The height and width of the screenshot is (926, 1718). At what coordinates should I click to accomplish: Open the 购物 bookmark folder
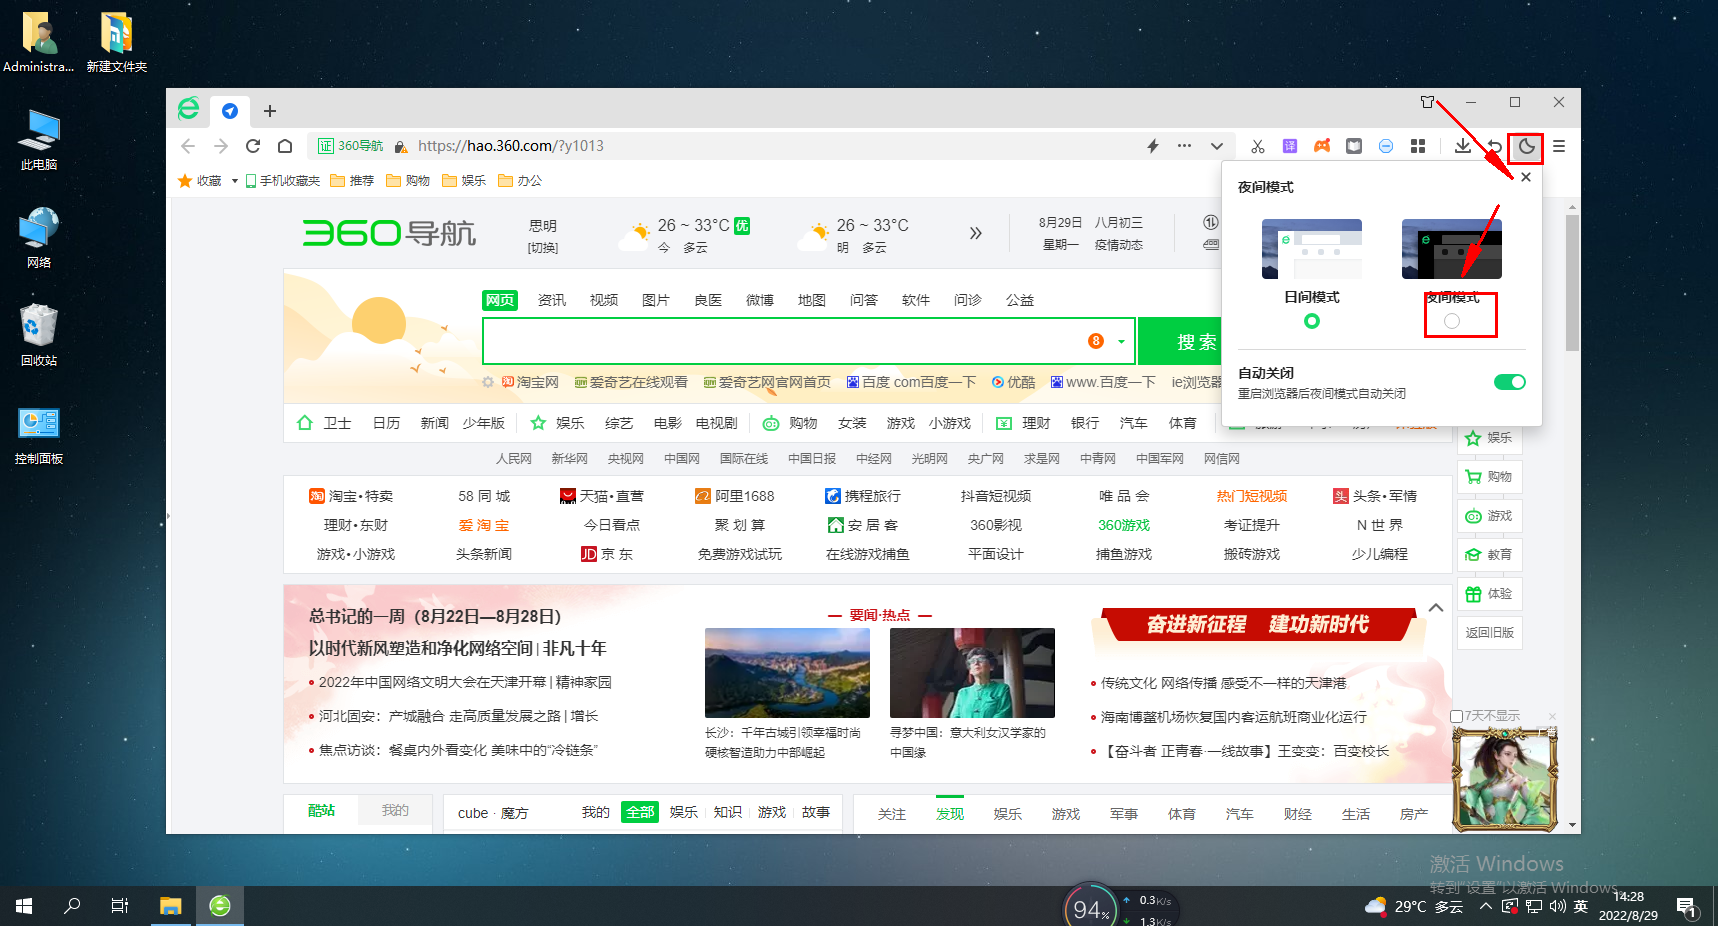[408, 181]
